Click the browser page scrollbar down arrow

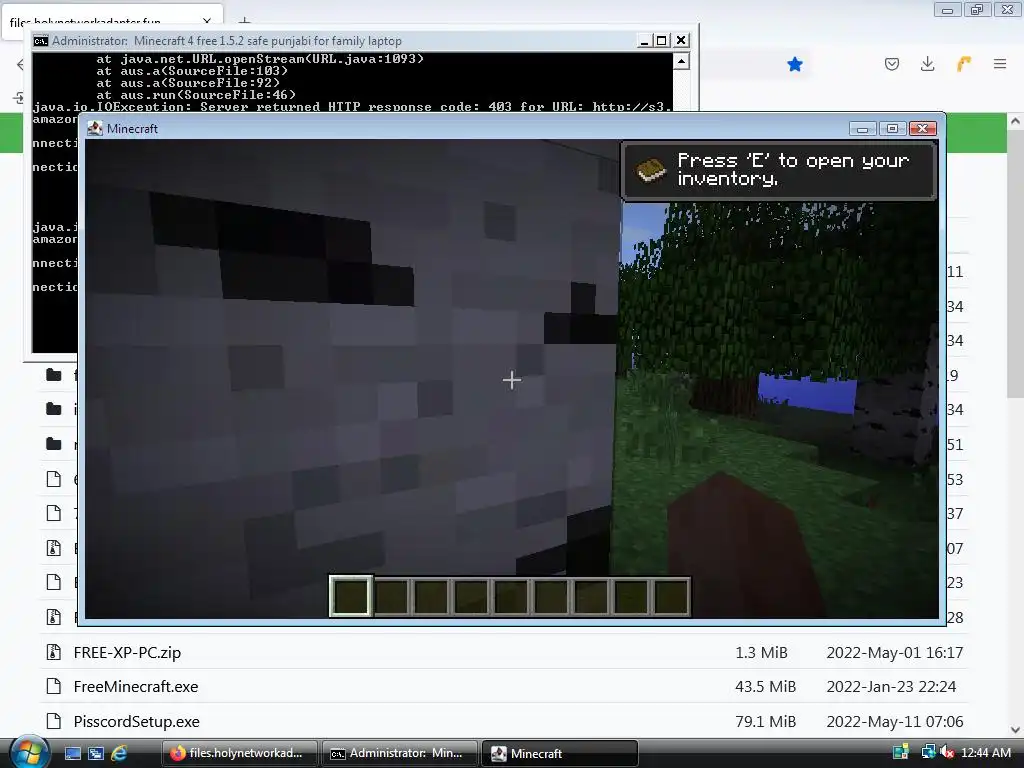[1015, 729]
